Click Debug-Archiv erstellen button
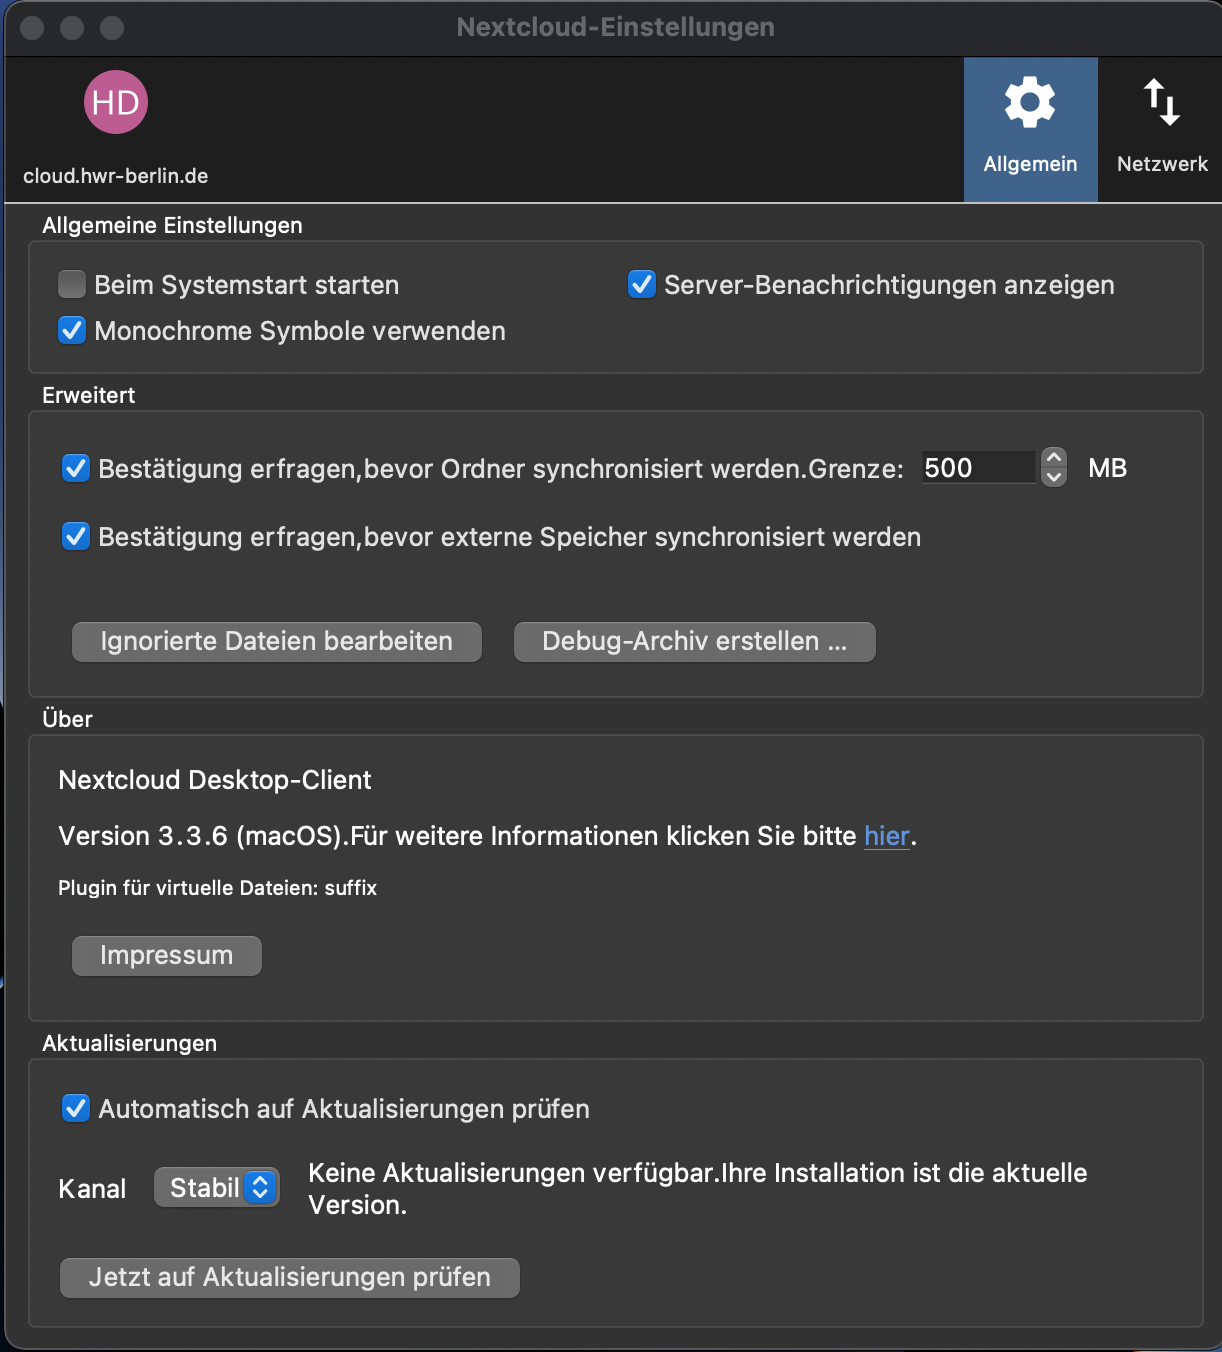This screenshot has width=1222, height=1352. [695, 642]
